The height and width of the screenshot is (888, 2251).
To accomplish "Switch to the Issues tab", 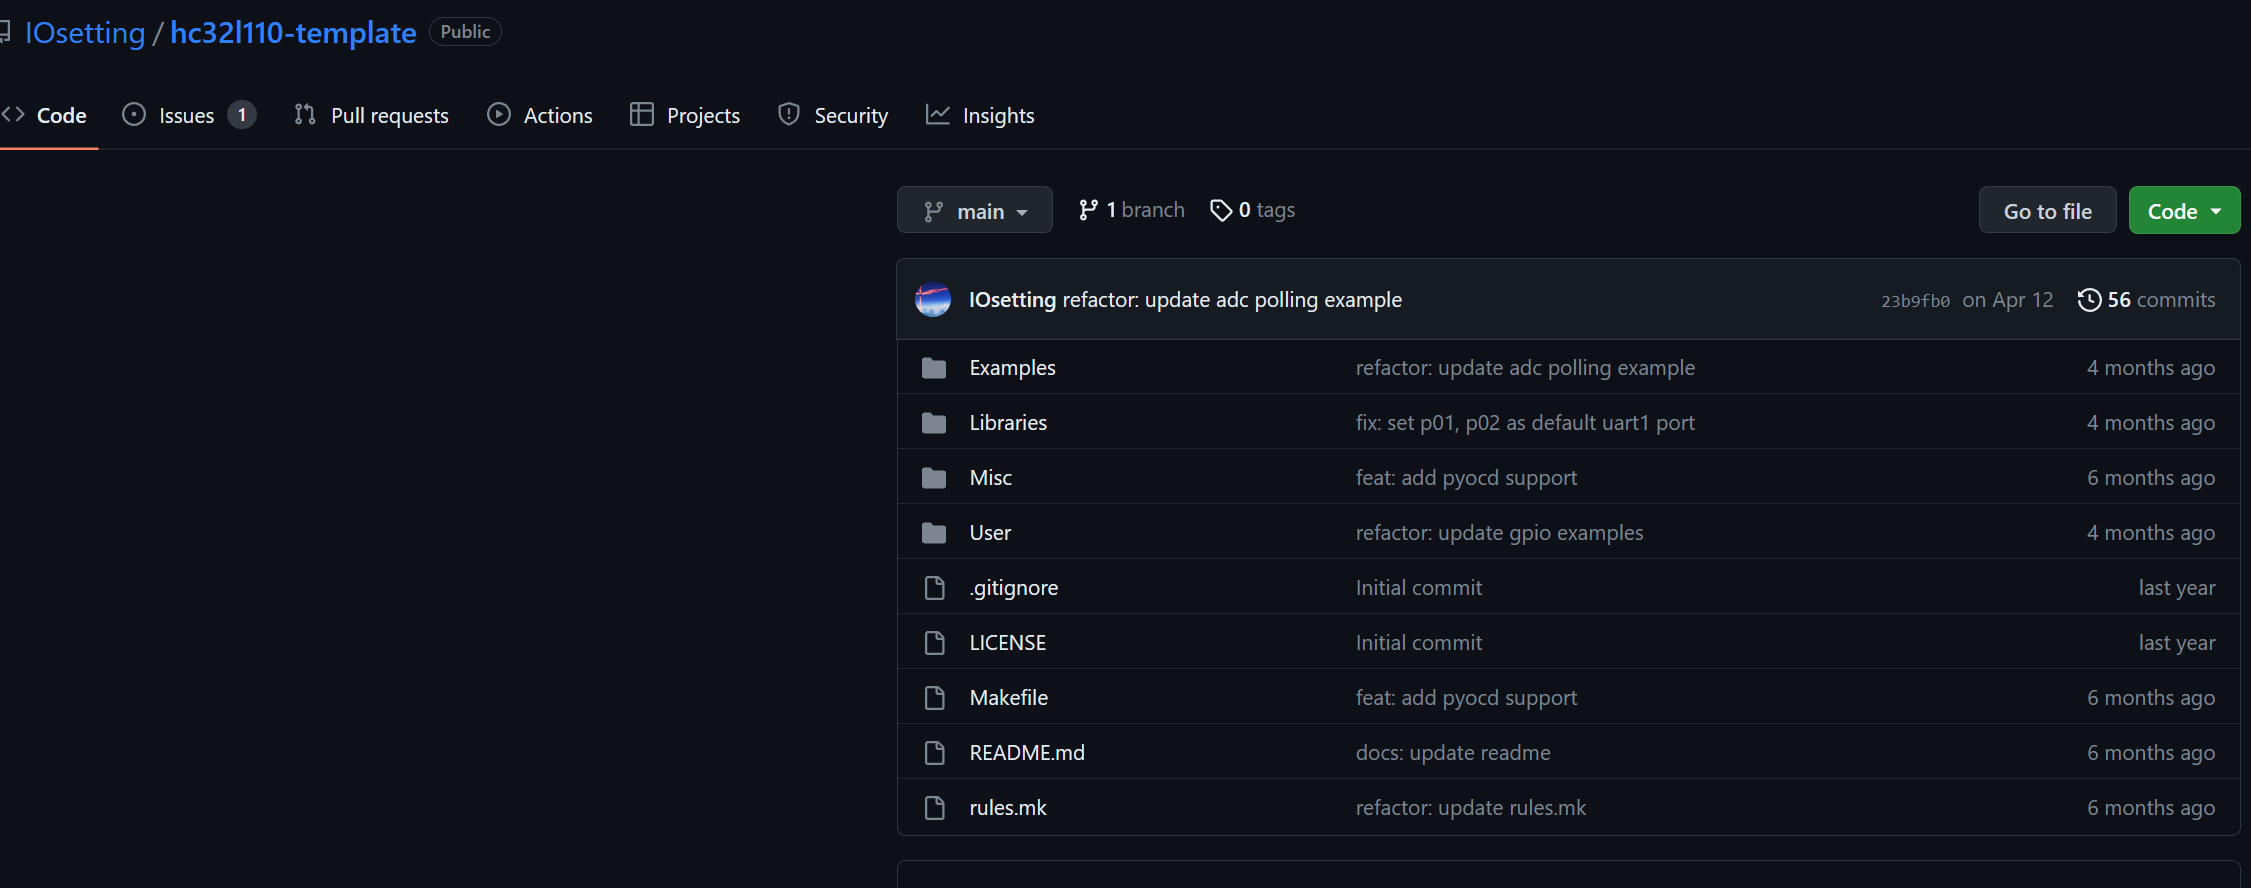I will click(189, 116).
